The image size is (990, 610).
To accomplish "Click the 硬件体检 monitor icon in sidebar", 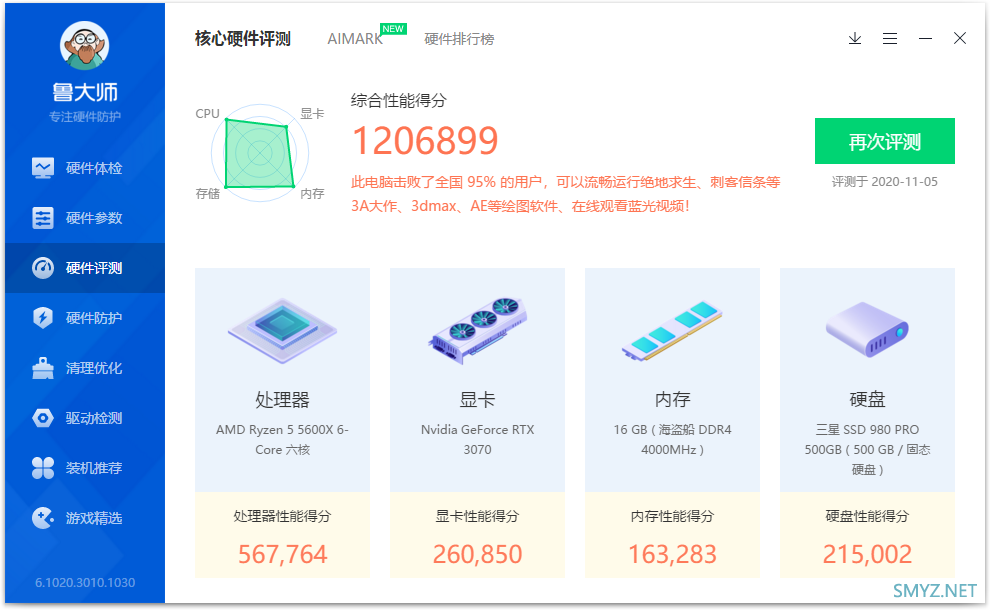I will click(x=43, y=168).
